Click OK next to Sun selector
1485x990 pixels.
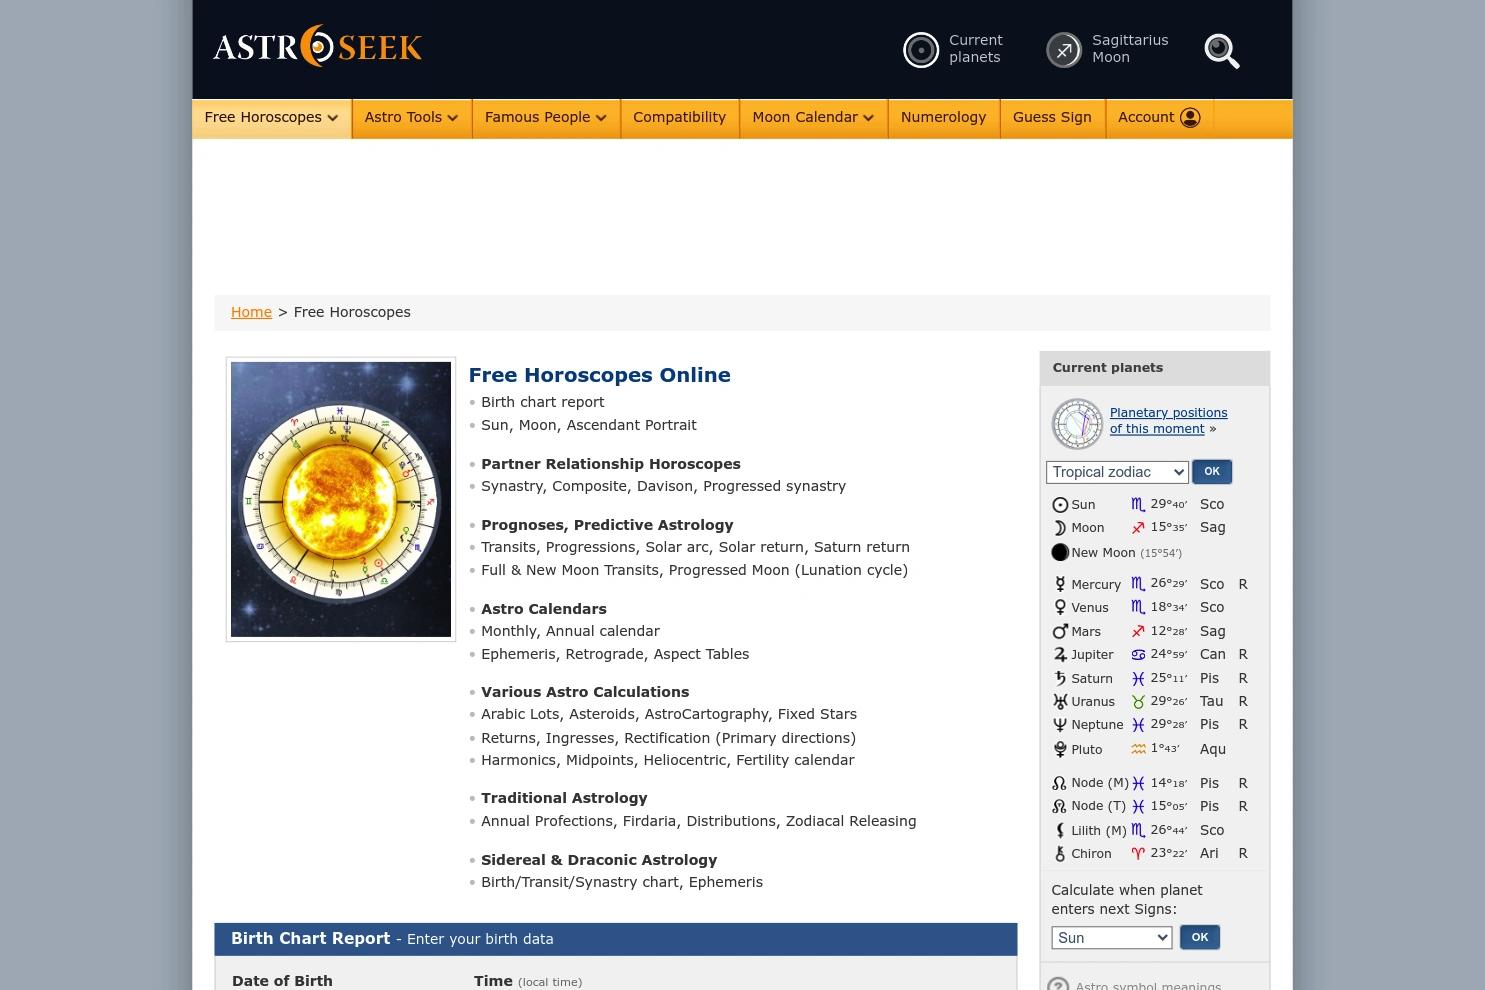point(1199,937)
